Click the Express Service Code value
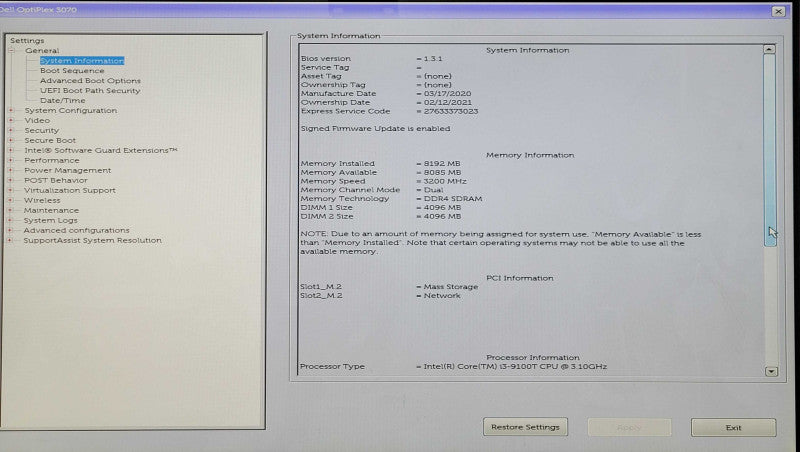The image size is (800, 452). [x=451, y=111]
